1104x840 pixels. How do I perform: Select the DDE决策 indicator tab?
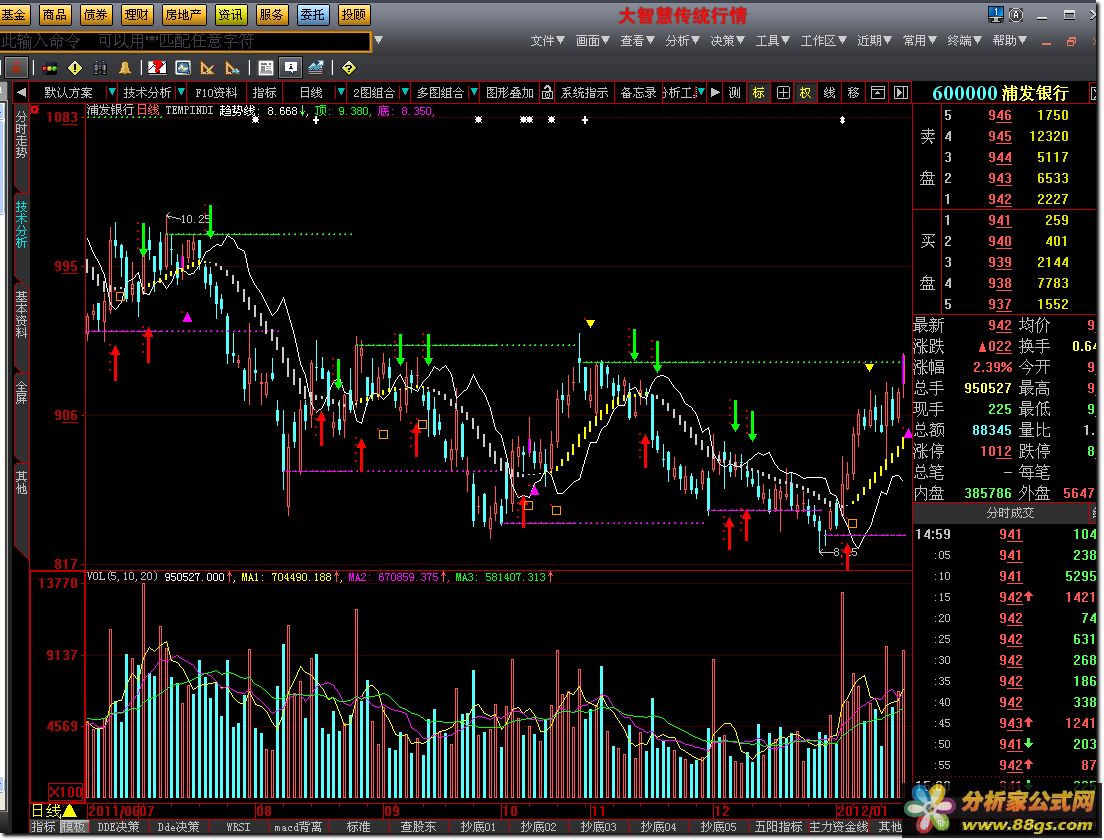118,827
